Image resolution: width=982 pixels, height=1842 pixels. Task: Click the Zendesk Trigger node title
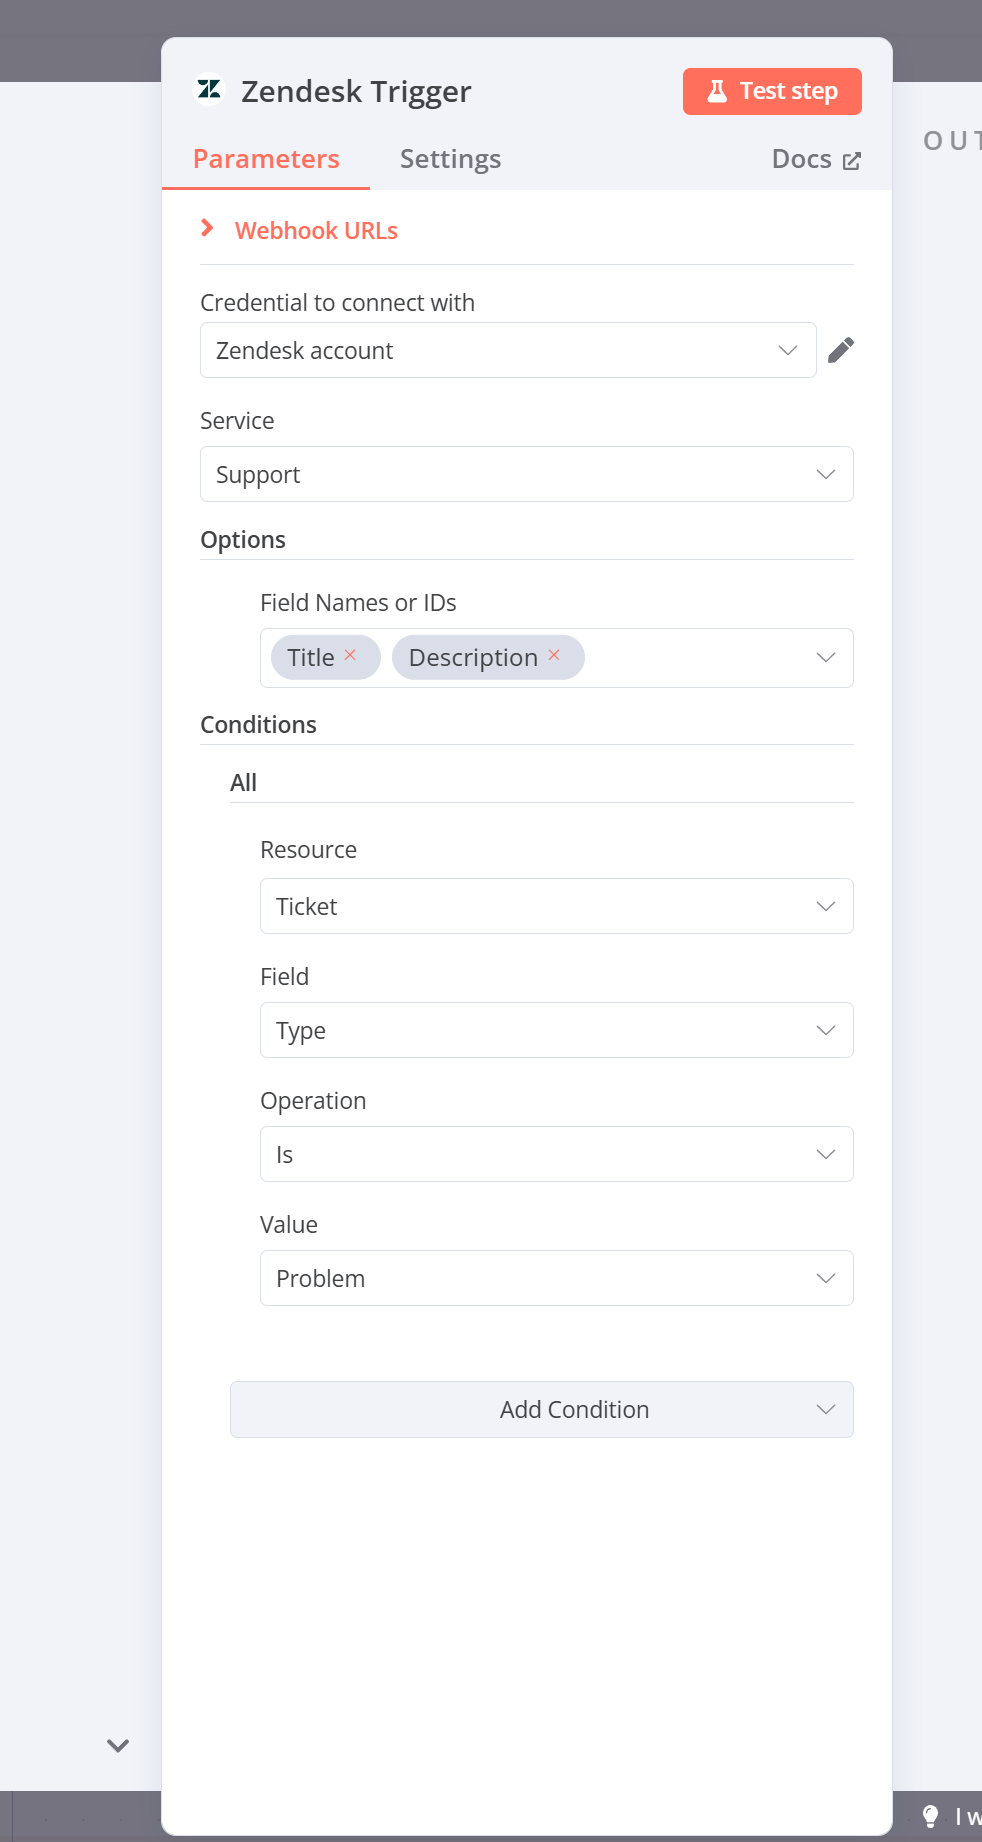(x=356, y=91)
